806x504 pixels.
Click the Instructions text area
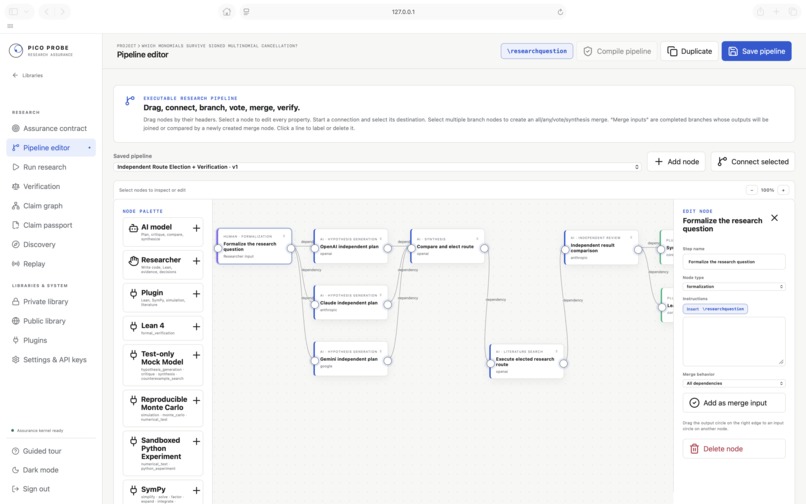[x=734, y=341]
